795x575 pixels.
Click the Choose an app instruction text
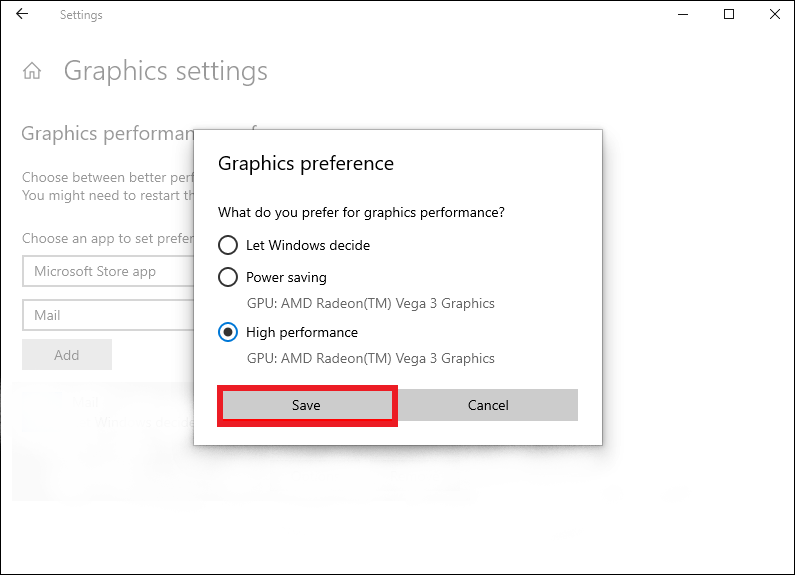pyautogui.click(x=107, y=239)
